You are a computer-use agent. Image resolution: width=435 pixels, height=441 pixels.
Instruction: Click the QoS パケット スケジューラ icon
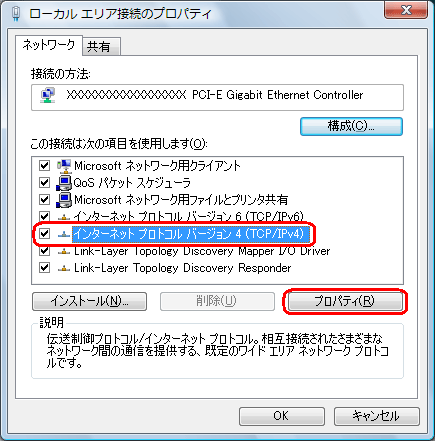coord(64,183)
